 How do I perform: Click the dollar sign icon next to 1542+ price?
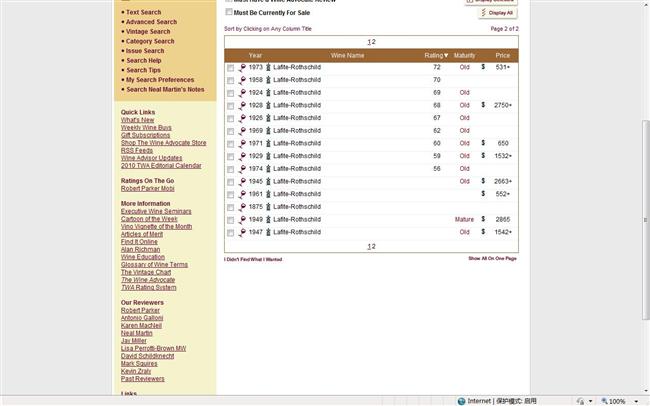483,232
